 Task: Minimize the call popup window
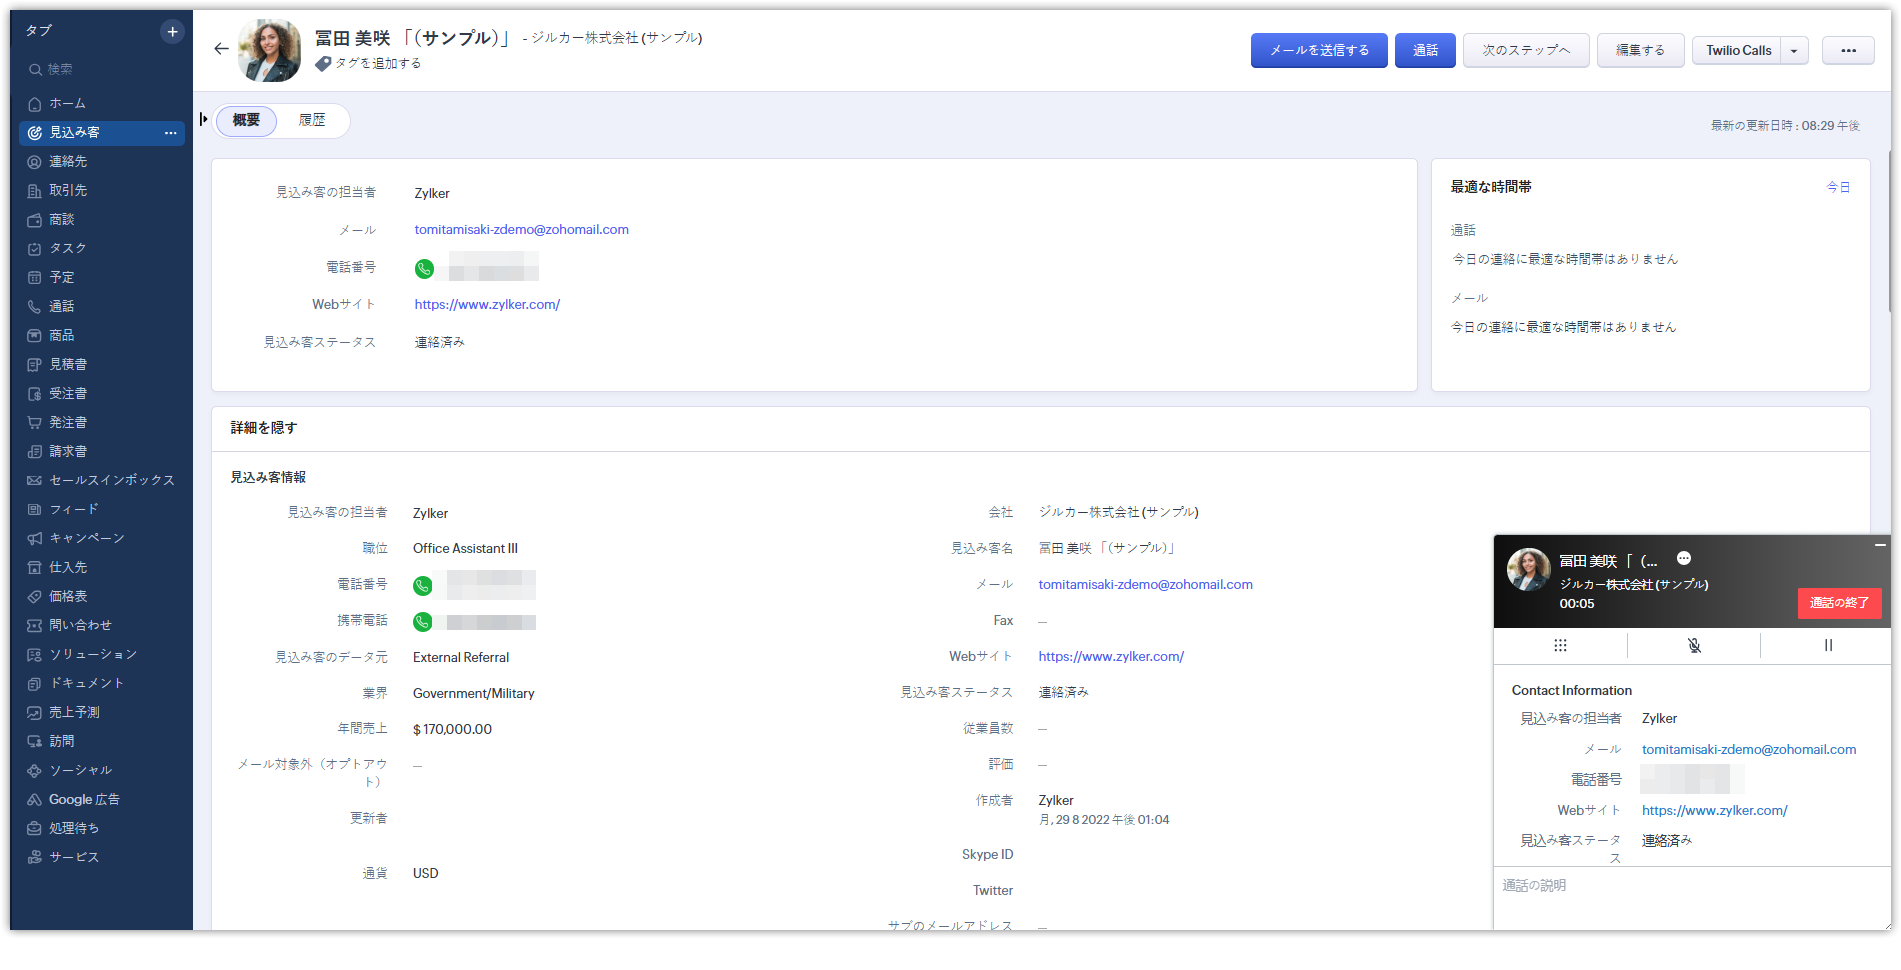[1880, 545]
